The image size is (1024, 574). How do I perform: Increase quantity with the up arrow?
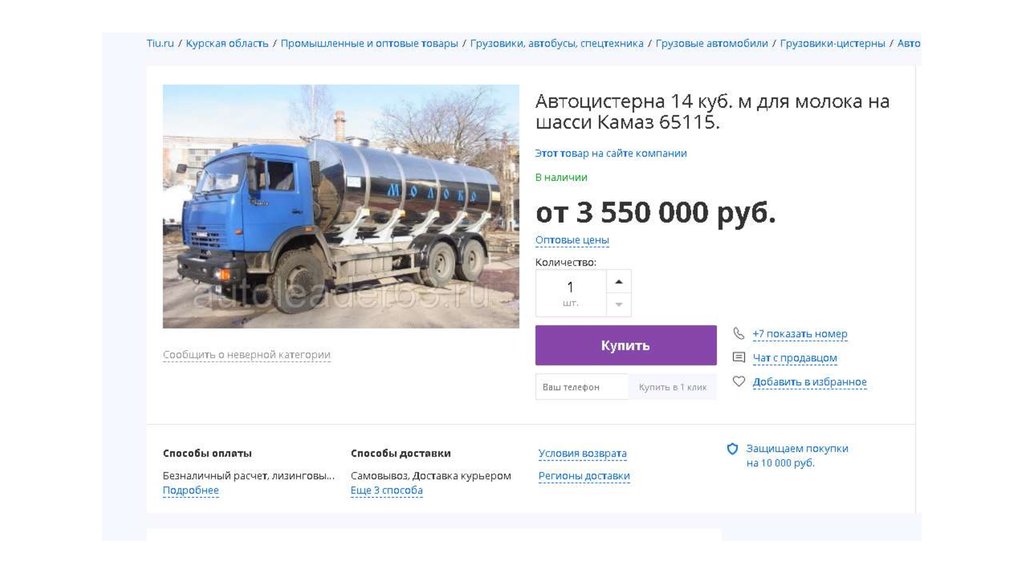(x=619, y=282)
